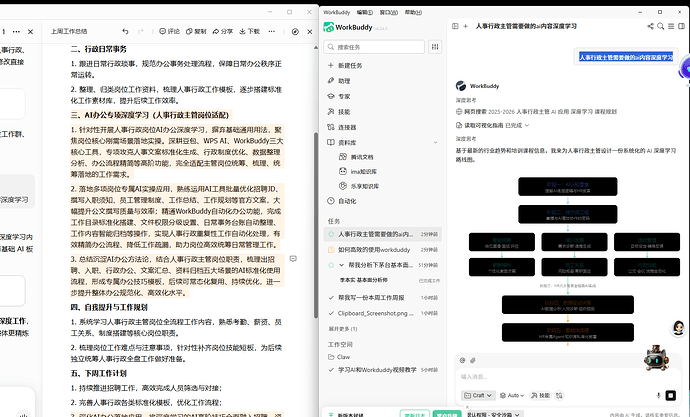Open more options ellipsis beside 下载

point(272,32)
